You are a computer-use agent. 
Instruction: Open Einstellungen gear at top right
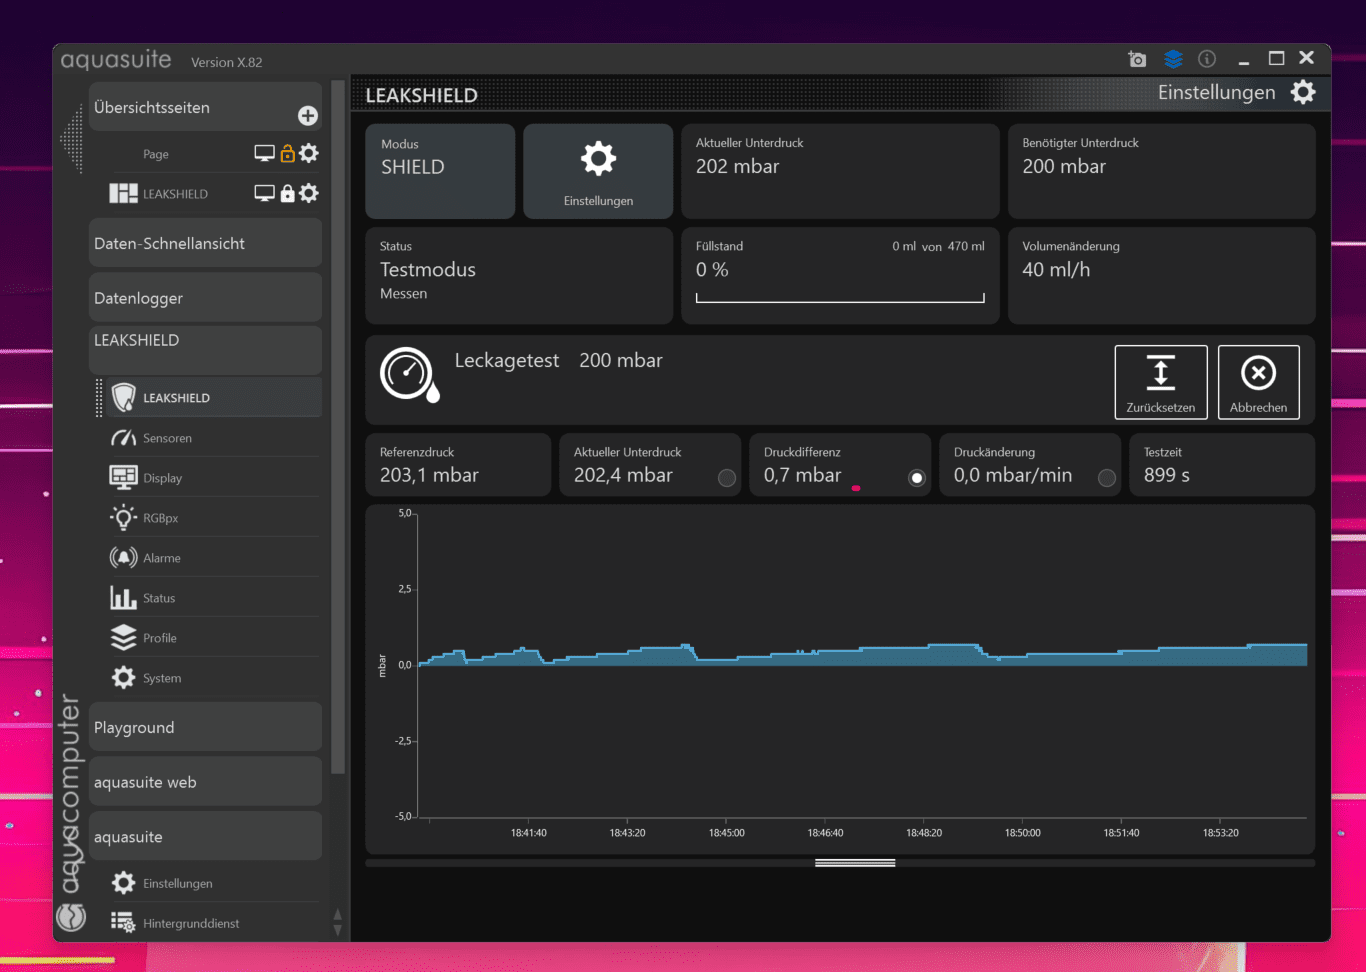point(1303,92)
